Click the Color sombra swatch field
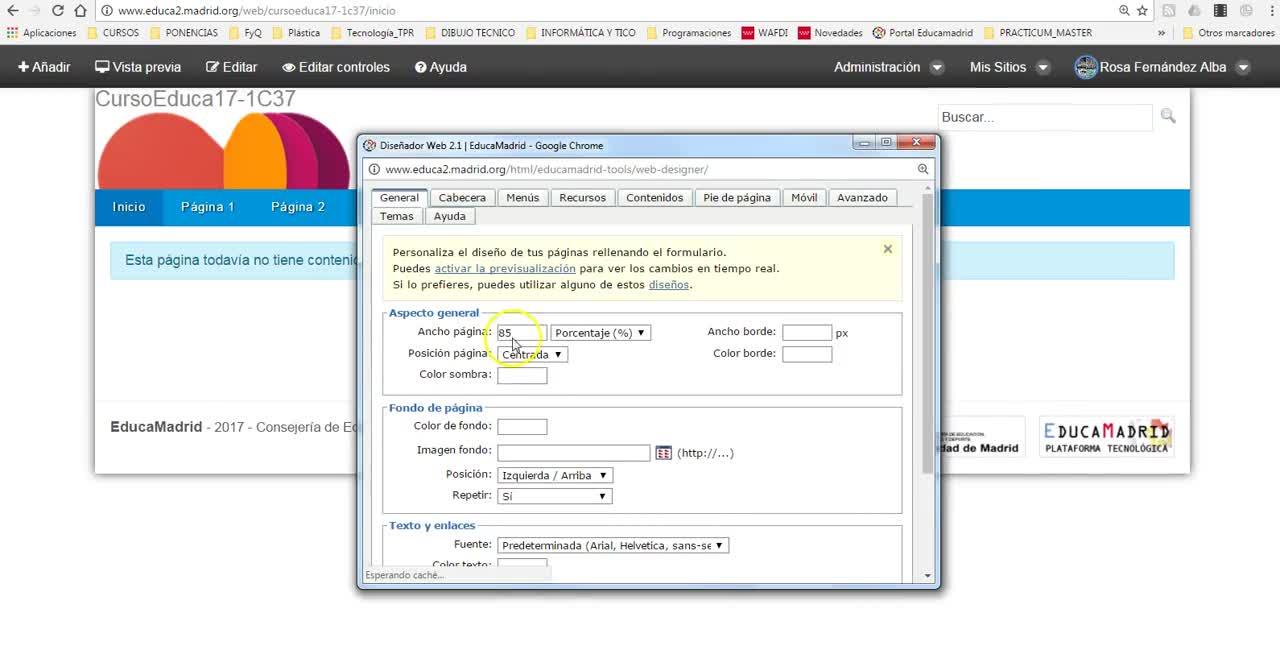The height and width of the screenshot is (646, 1280). 522,375
